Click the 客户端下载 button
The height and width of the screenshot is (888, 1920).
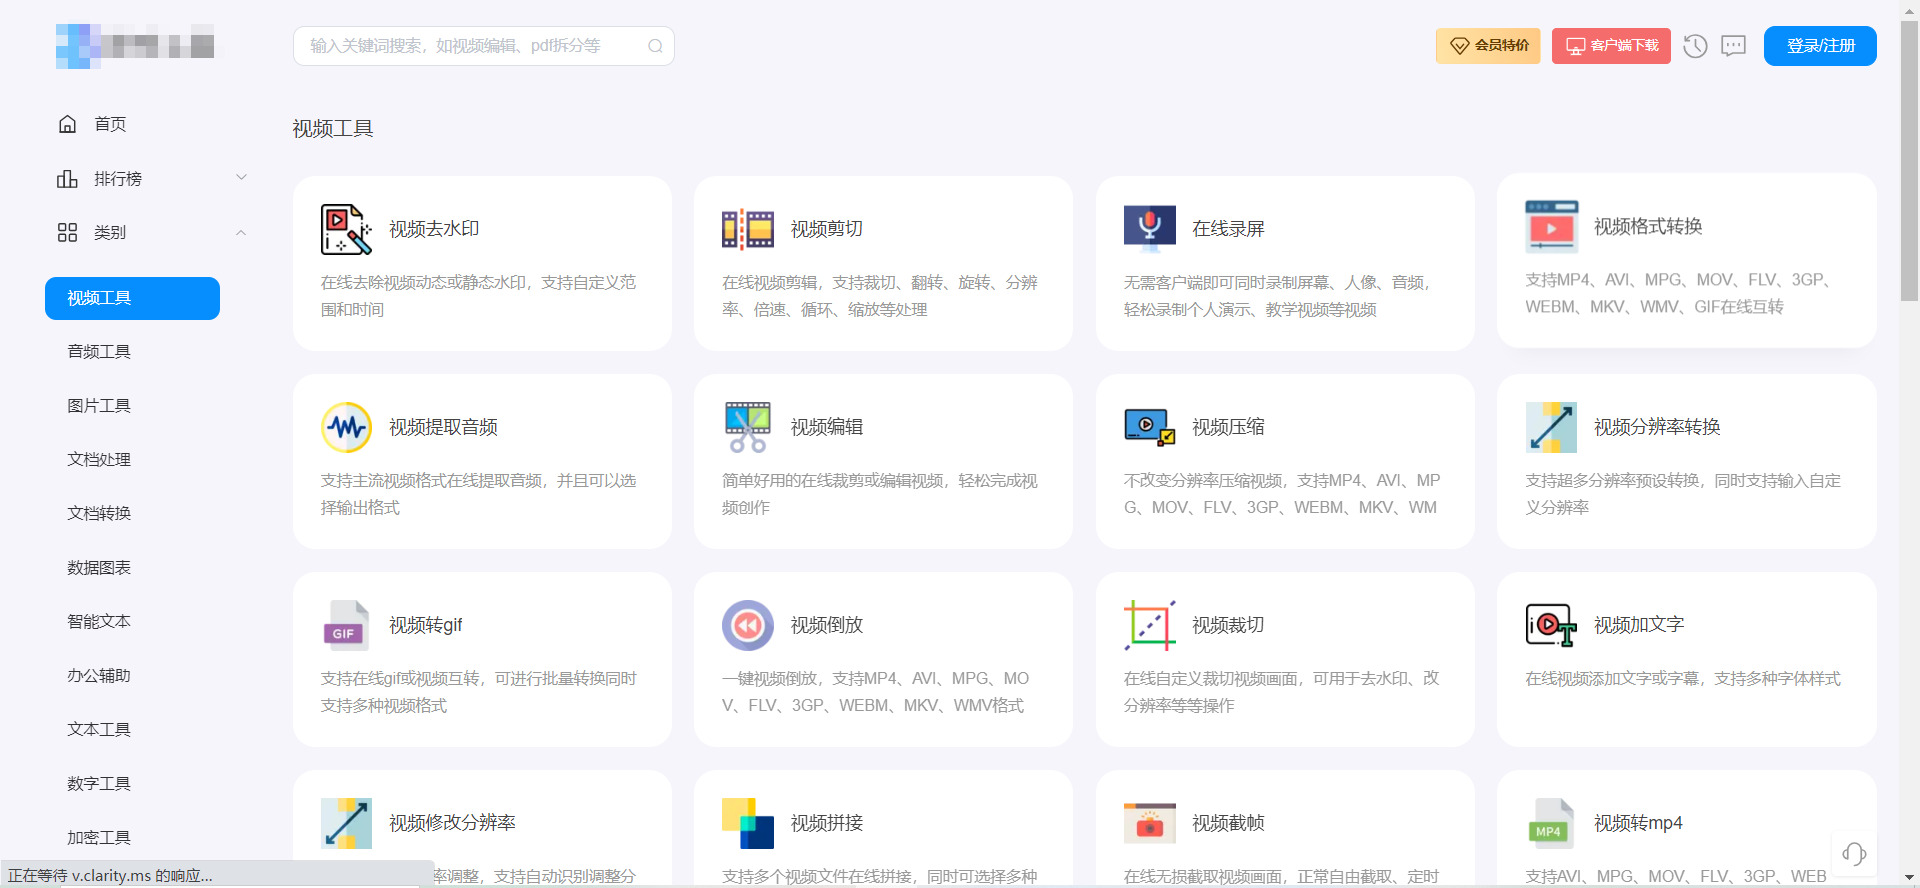coord(1611,46)
